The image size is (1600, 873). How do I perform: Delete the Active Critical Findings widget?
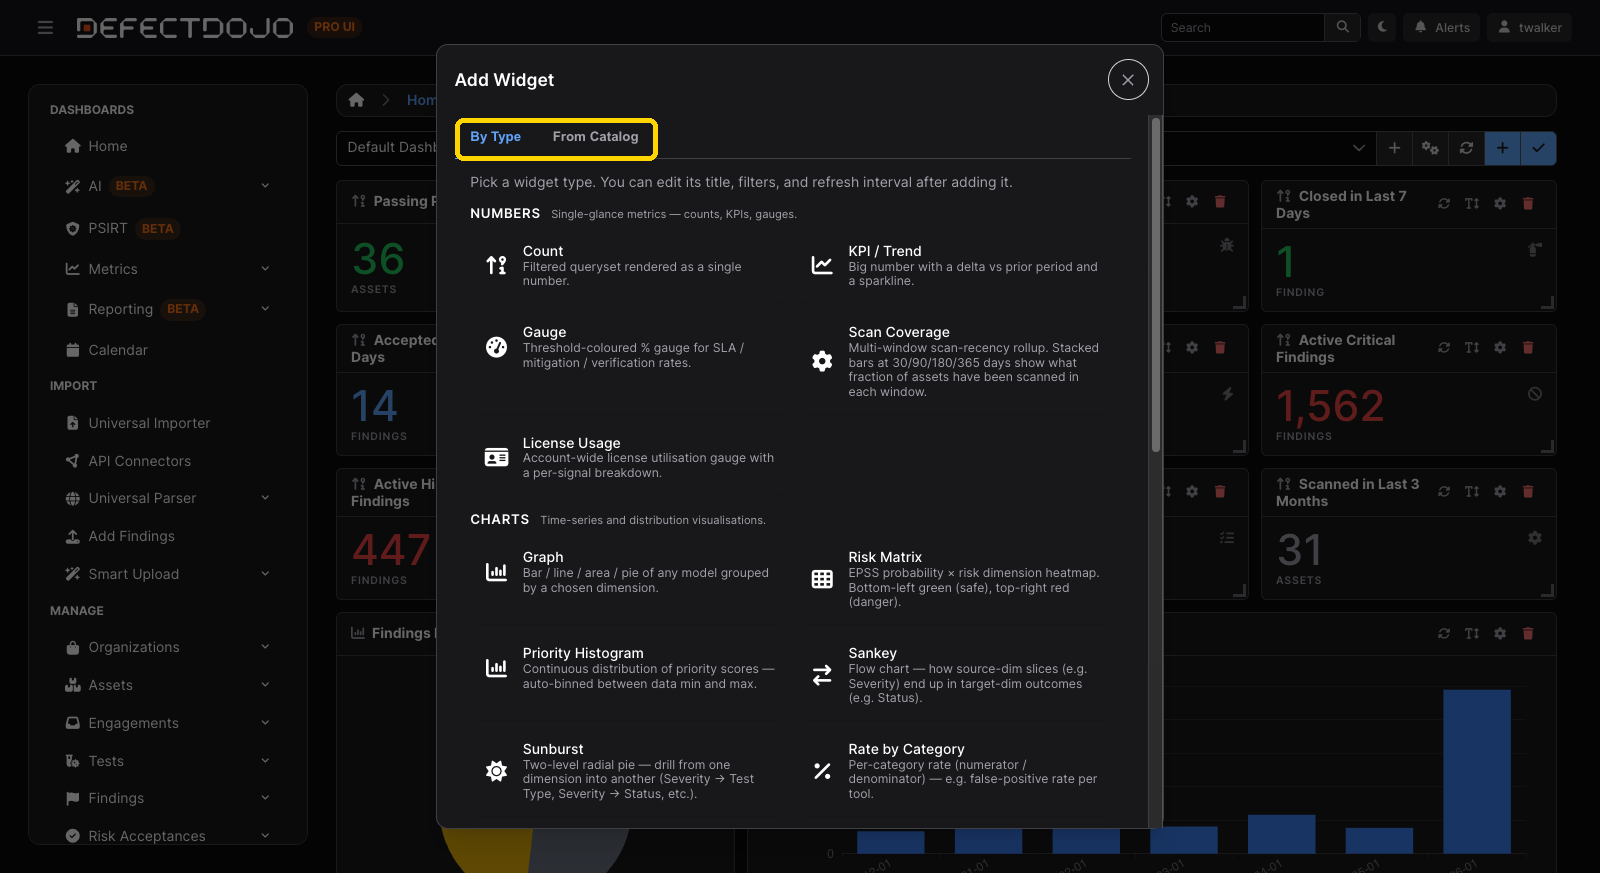point(1528,348)
